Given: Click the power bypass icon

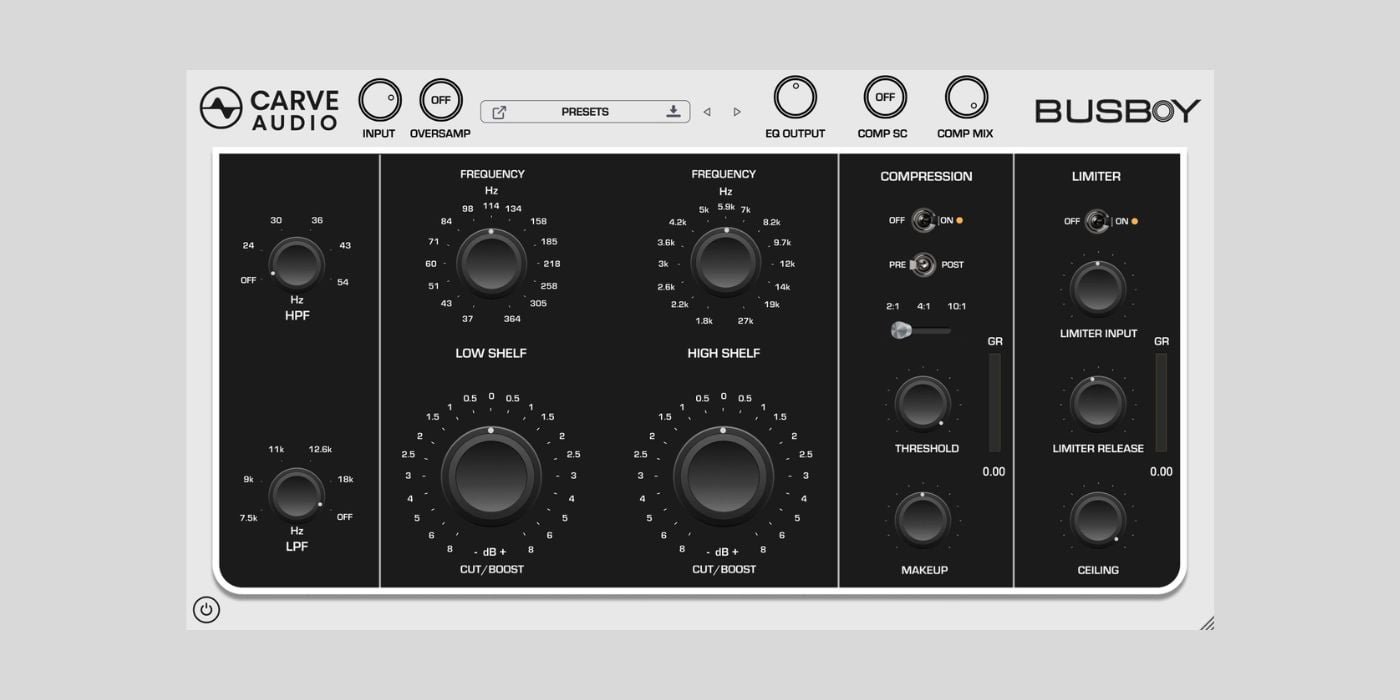Looking at the screenshot, I should pyautogui.click(x=206, y=609).
